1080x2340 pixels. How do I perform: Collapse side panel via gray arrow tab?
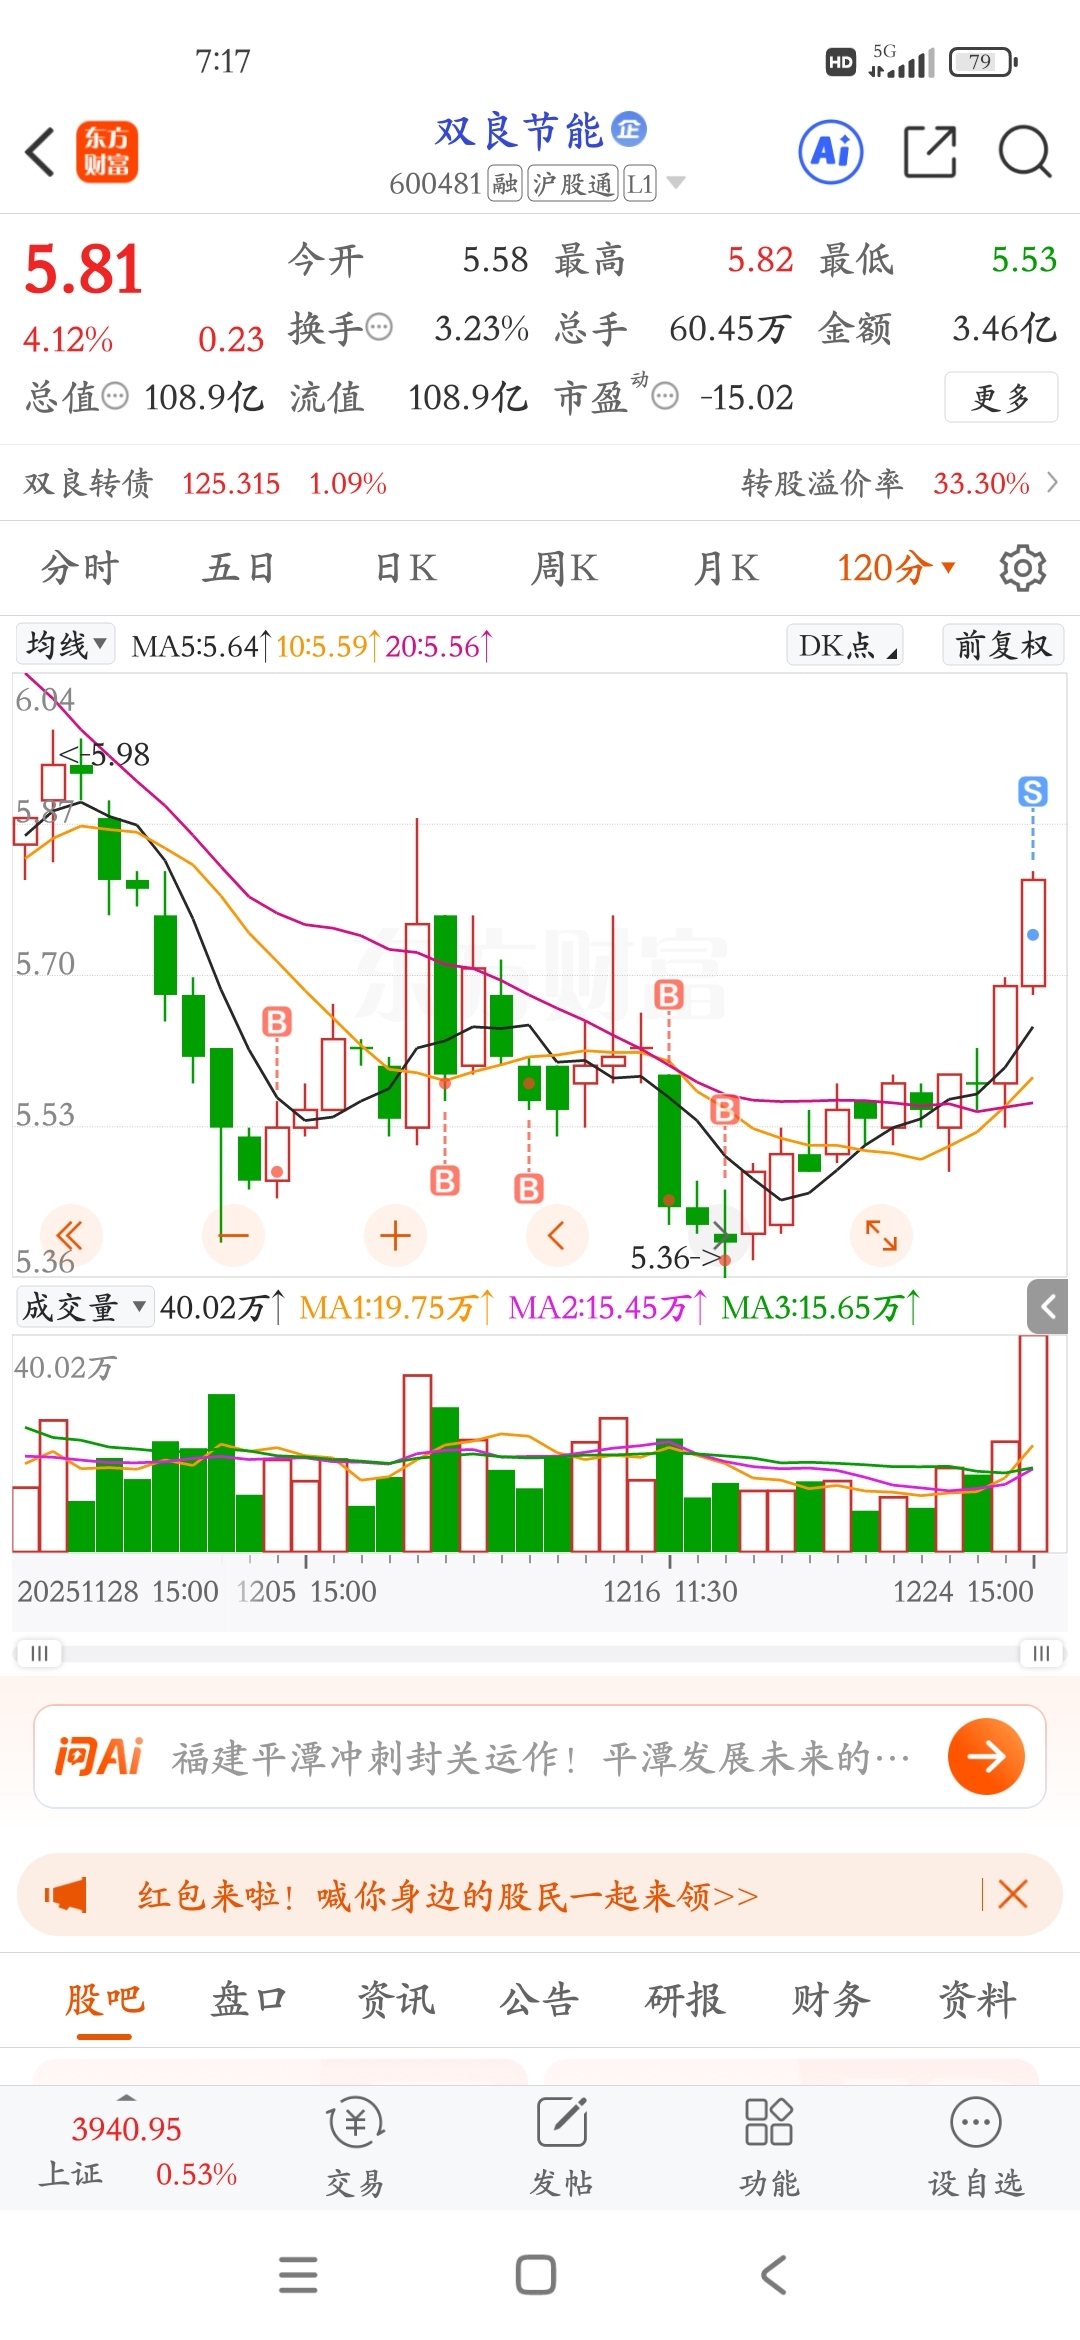[1048, 1306]
